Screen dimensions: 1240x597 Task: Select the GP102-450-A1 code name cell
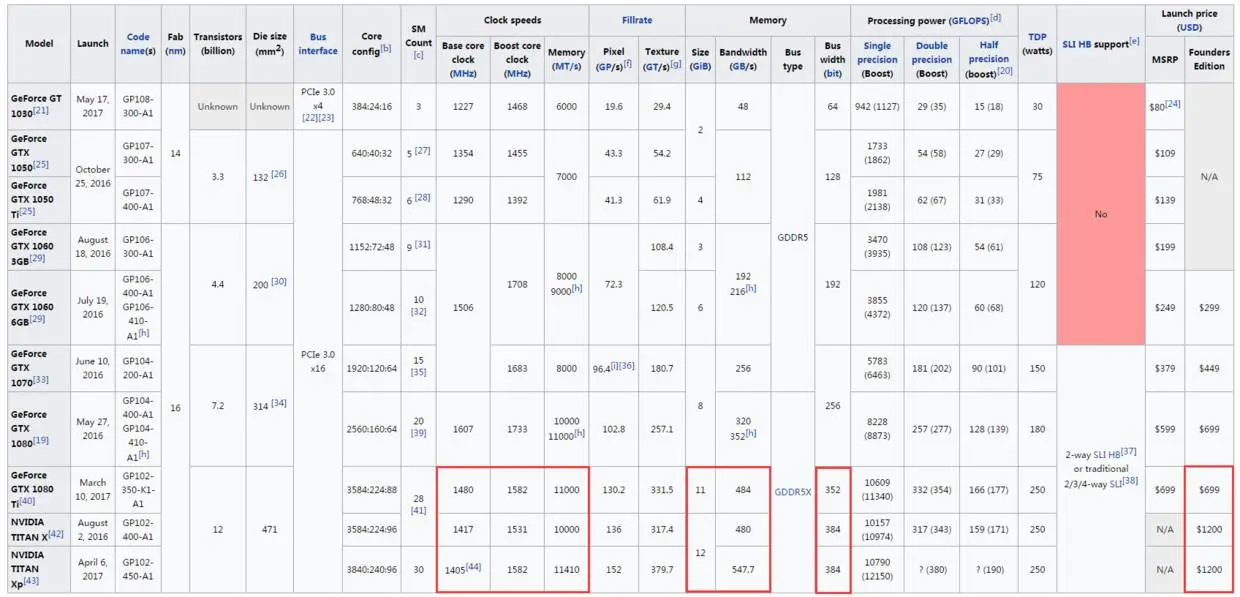[x=138, y=569]
